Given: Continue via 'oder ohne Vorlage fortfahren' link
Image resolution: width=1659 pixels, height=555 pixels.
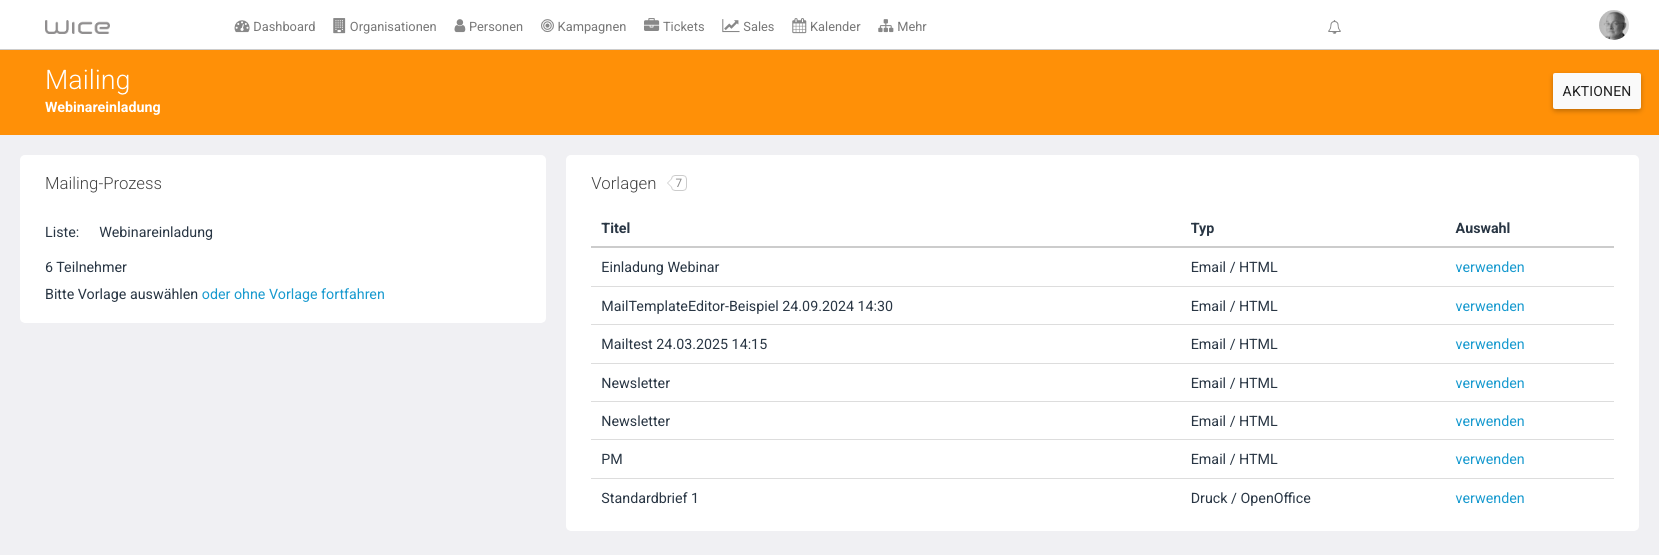Looking at the screenshot, I should [x=293, y=294].
